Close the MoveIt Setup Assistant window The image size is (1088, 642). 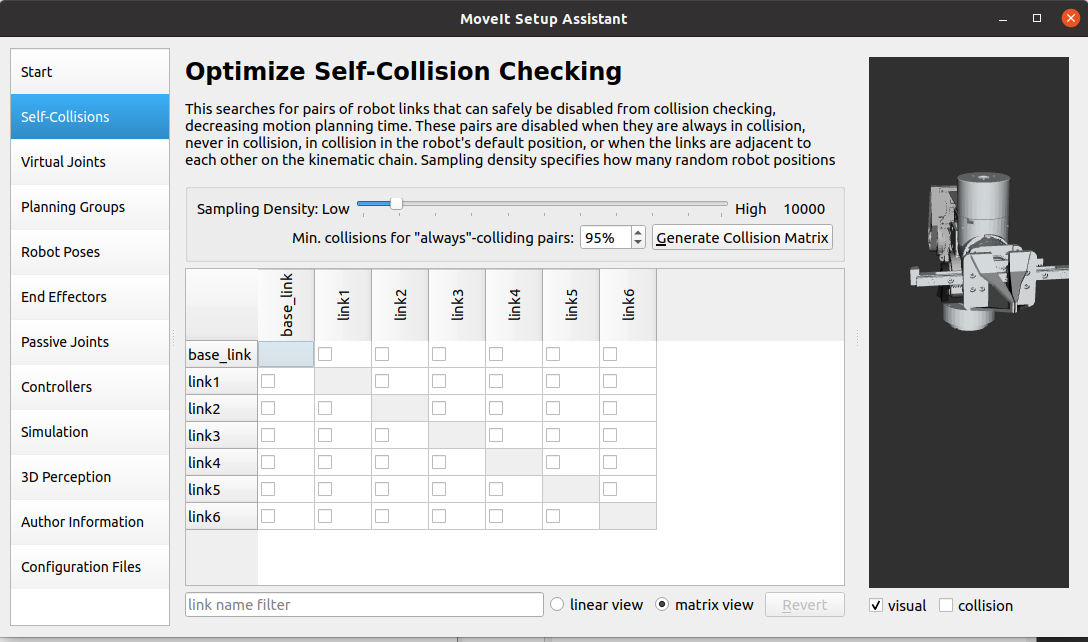tap(1071, 19)
